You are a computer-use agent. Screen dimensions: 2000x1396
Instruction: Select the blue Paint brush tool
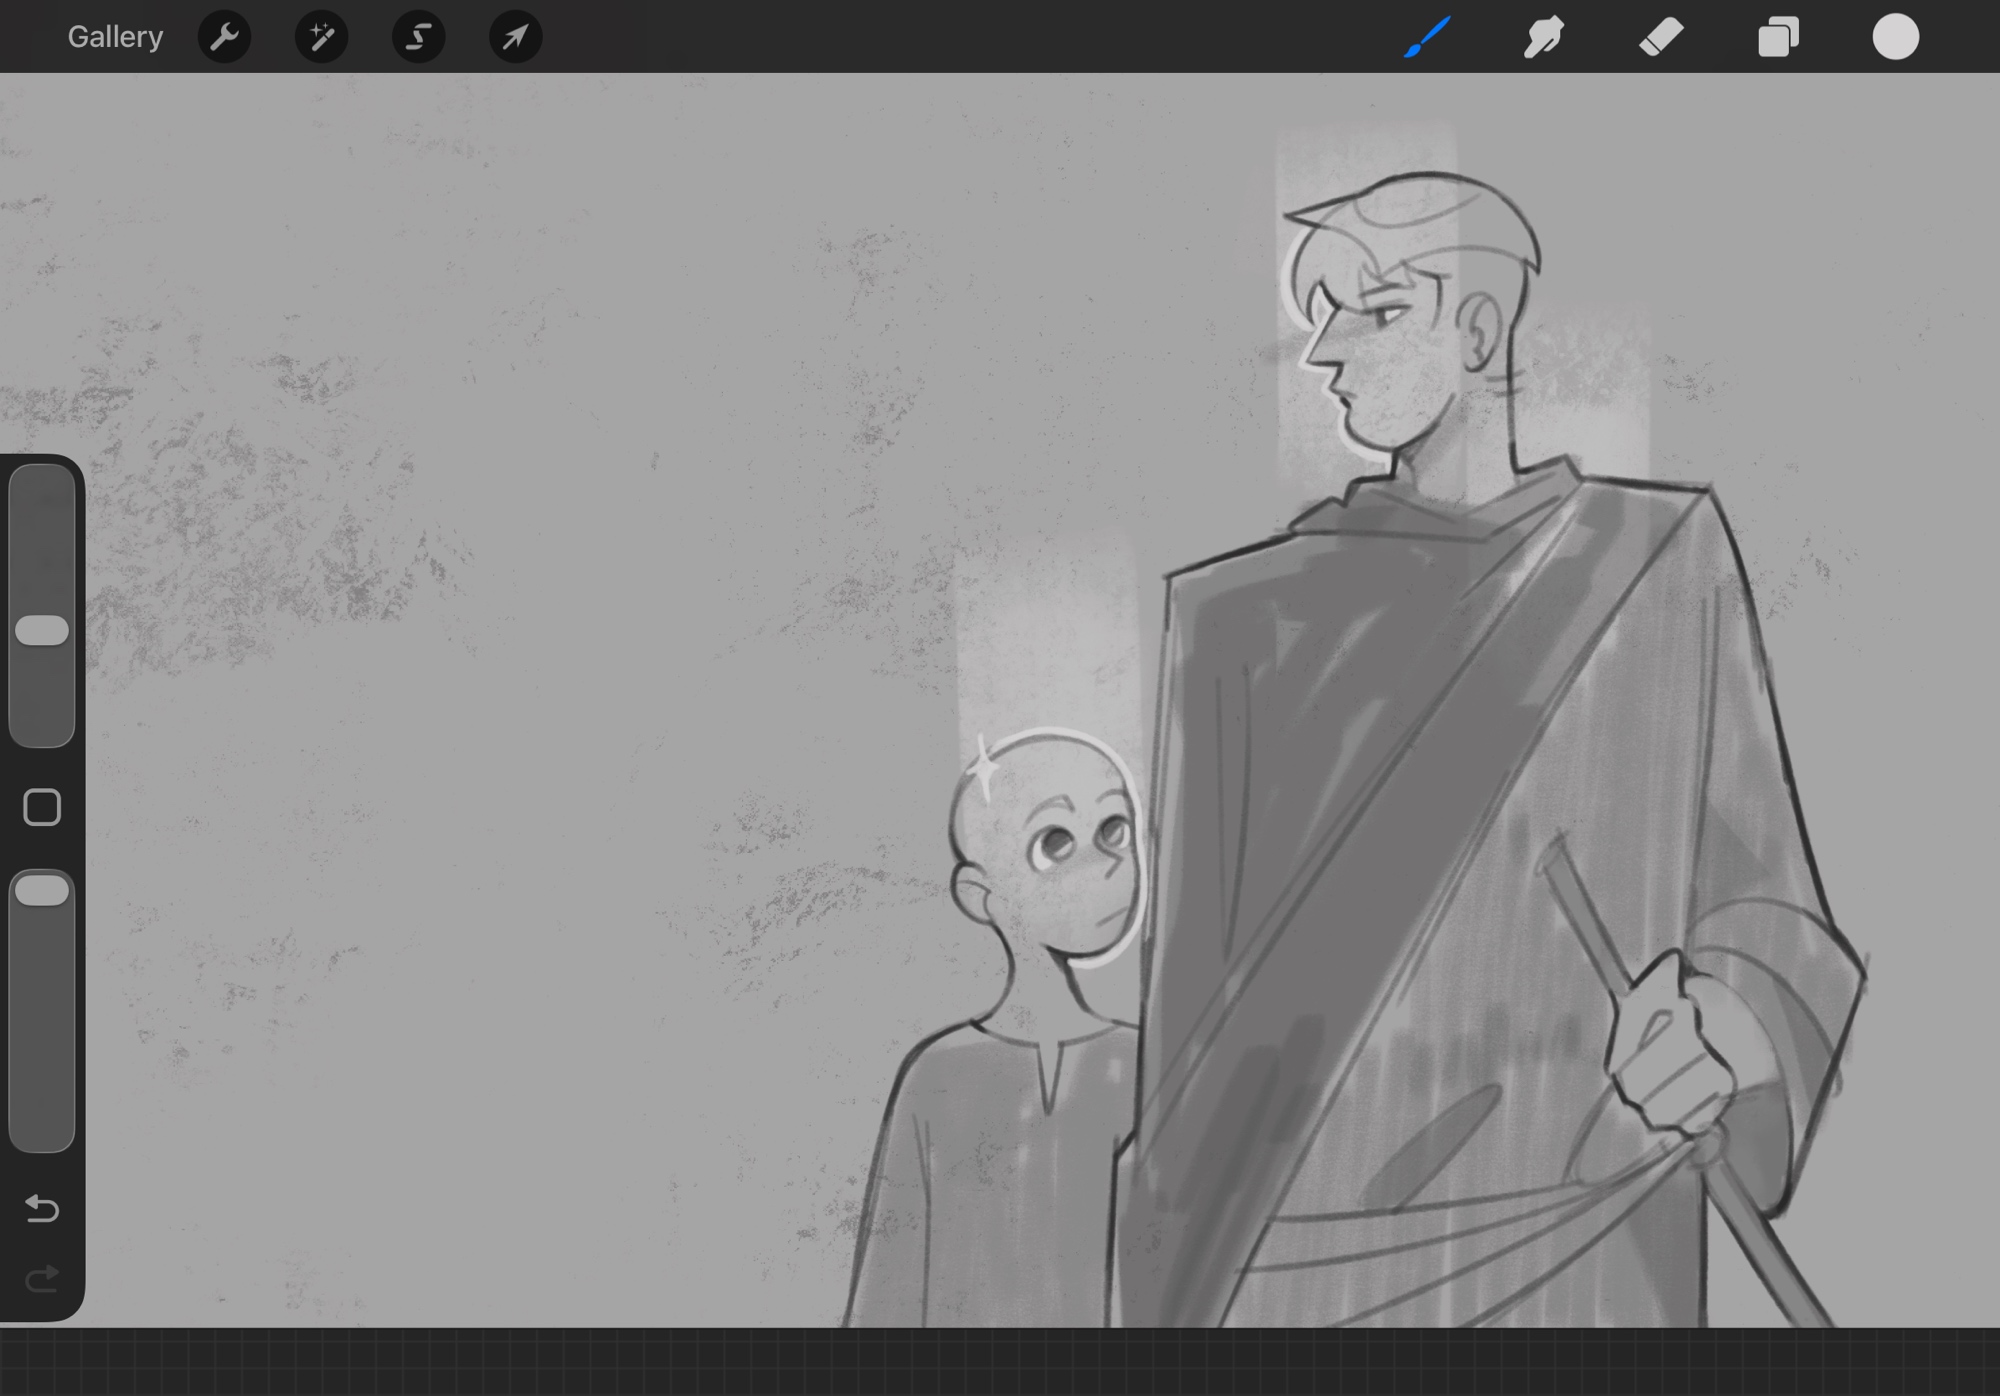(1427, 37)
